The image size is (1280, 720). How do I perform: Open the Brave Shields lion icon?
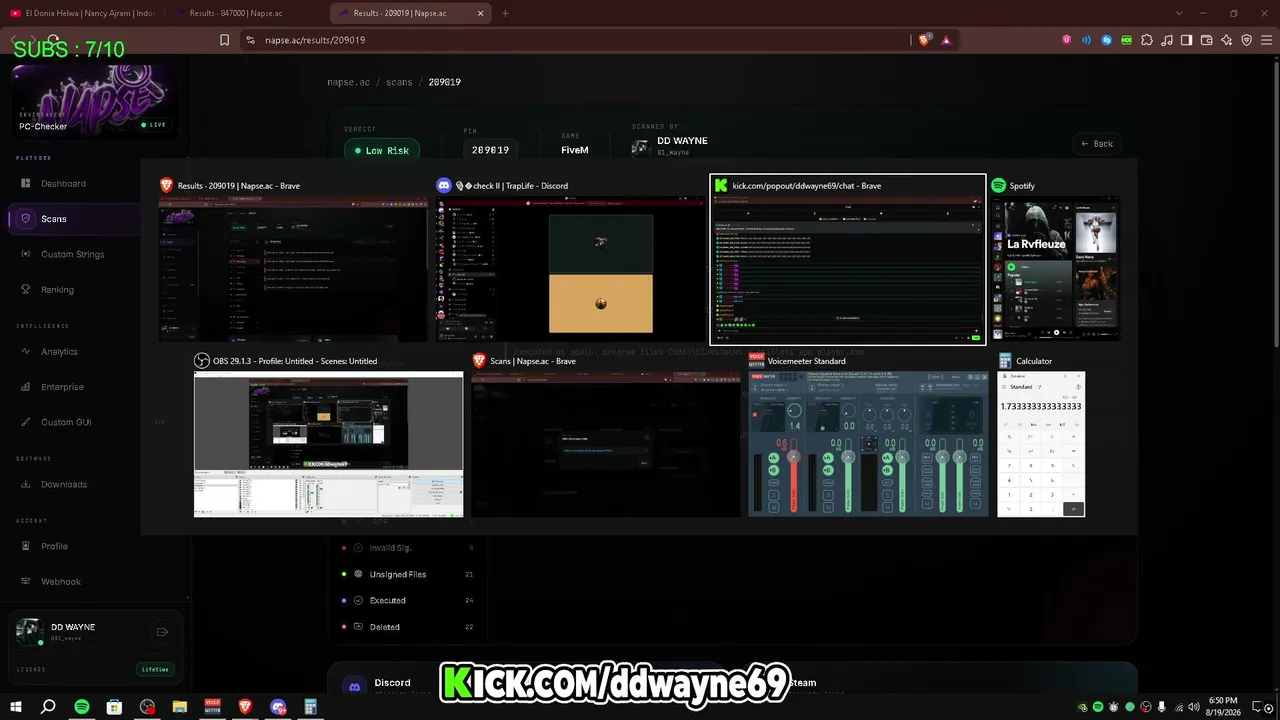[924, 40]
